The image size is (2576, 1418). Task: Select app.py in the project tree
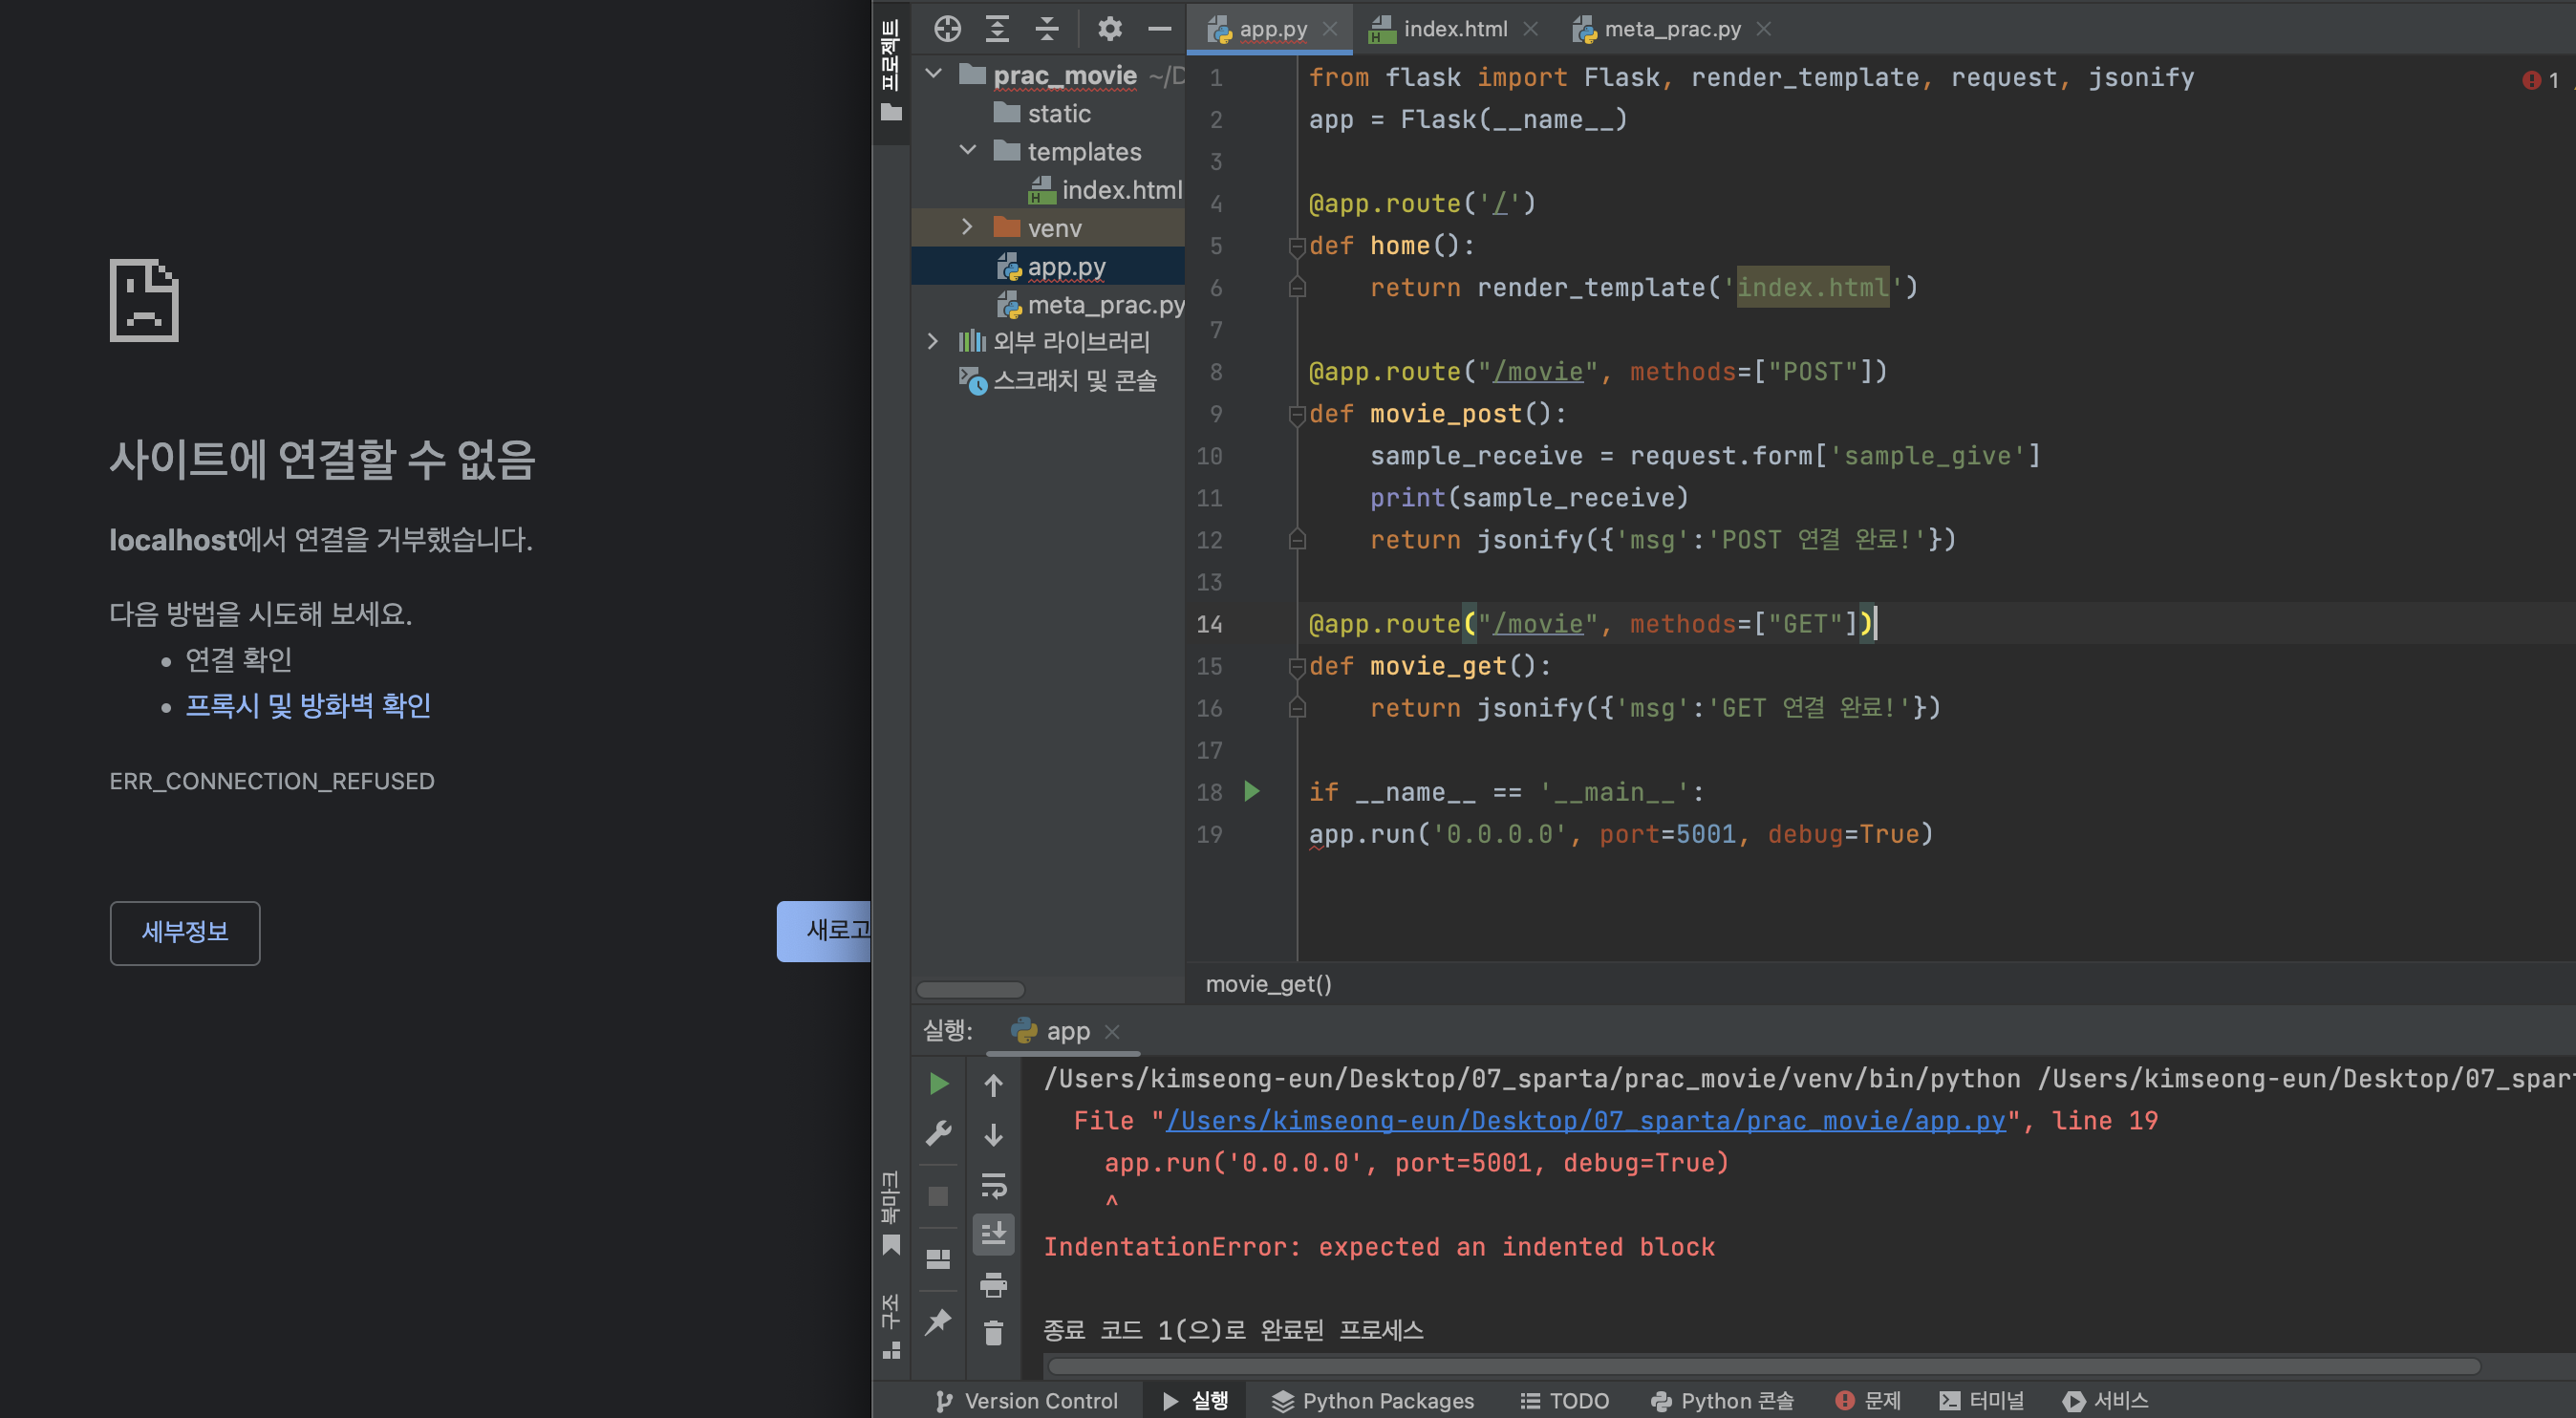coord(1050,266)
